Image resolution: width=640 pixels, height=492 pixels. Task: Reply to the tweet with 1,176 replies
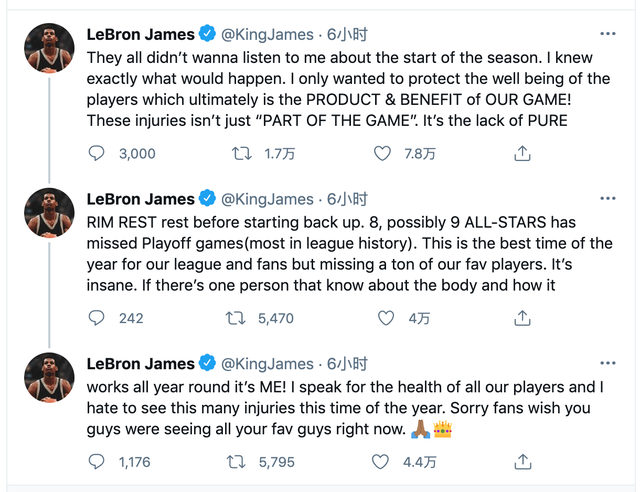coord(97,462)
